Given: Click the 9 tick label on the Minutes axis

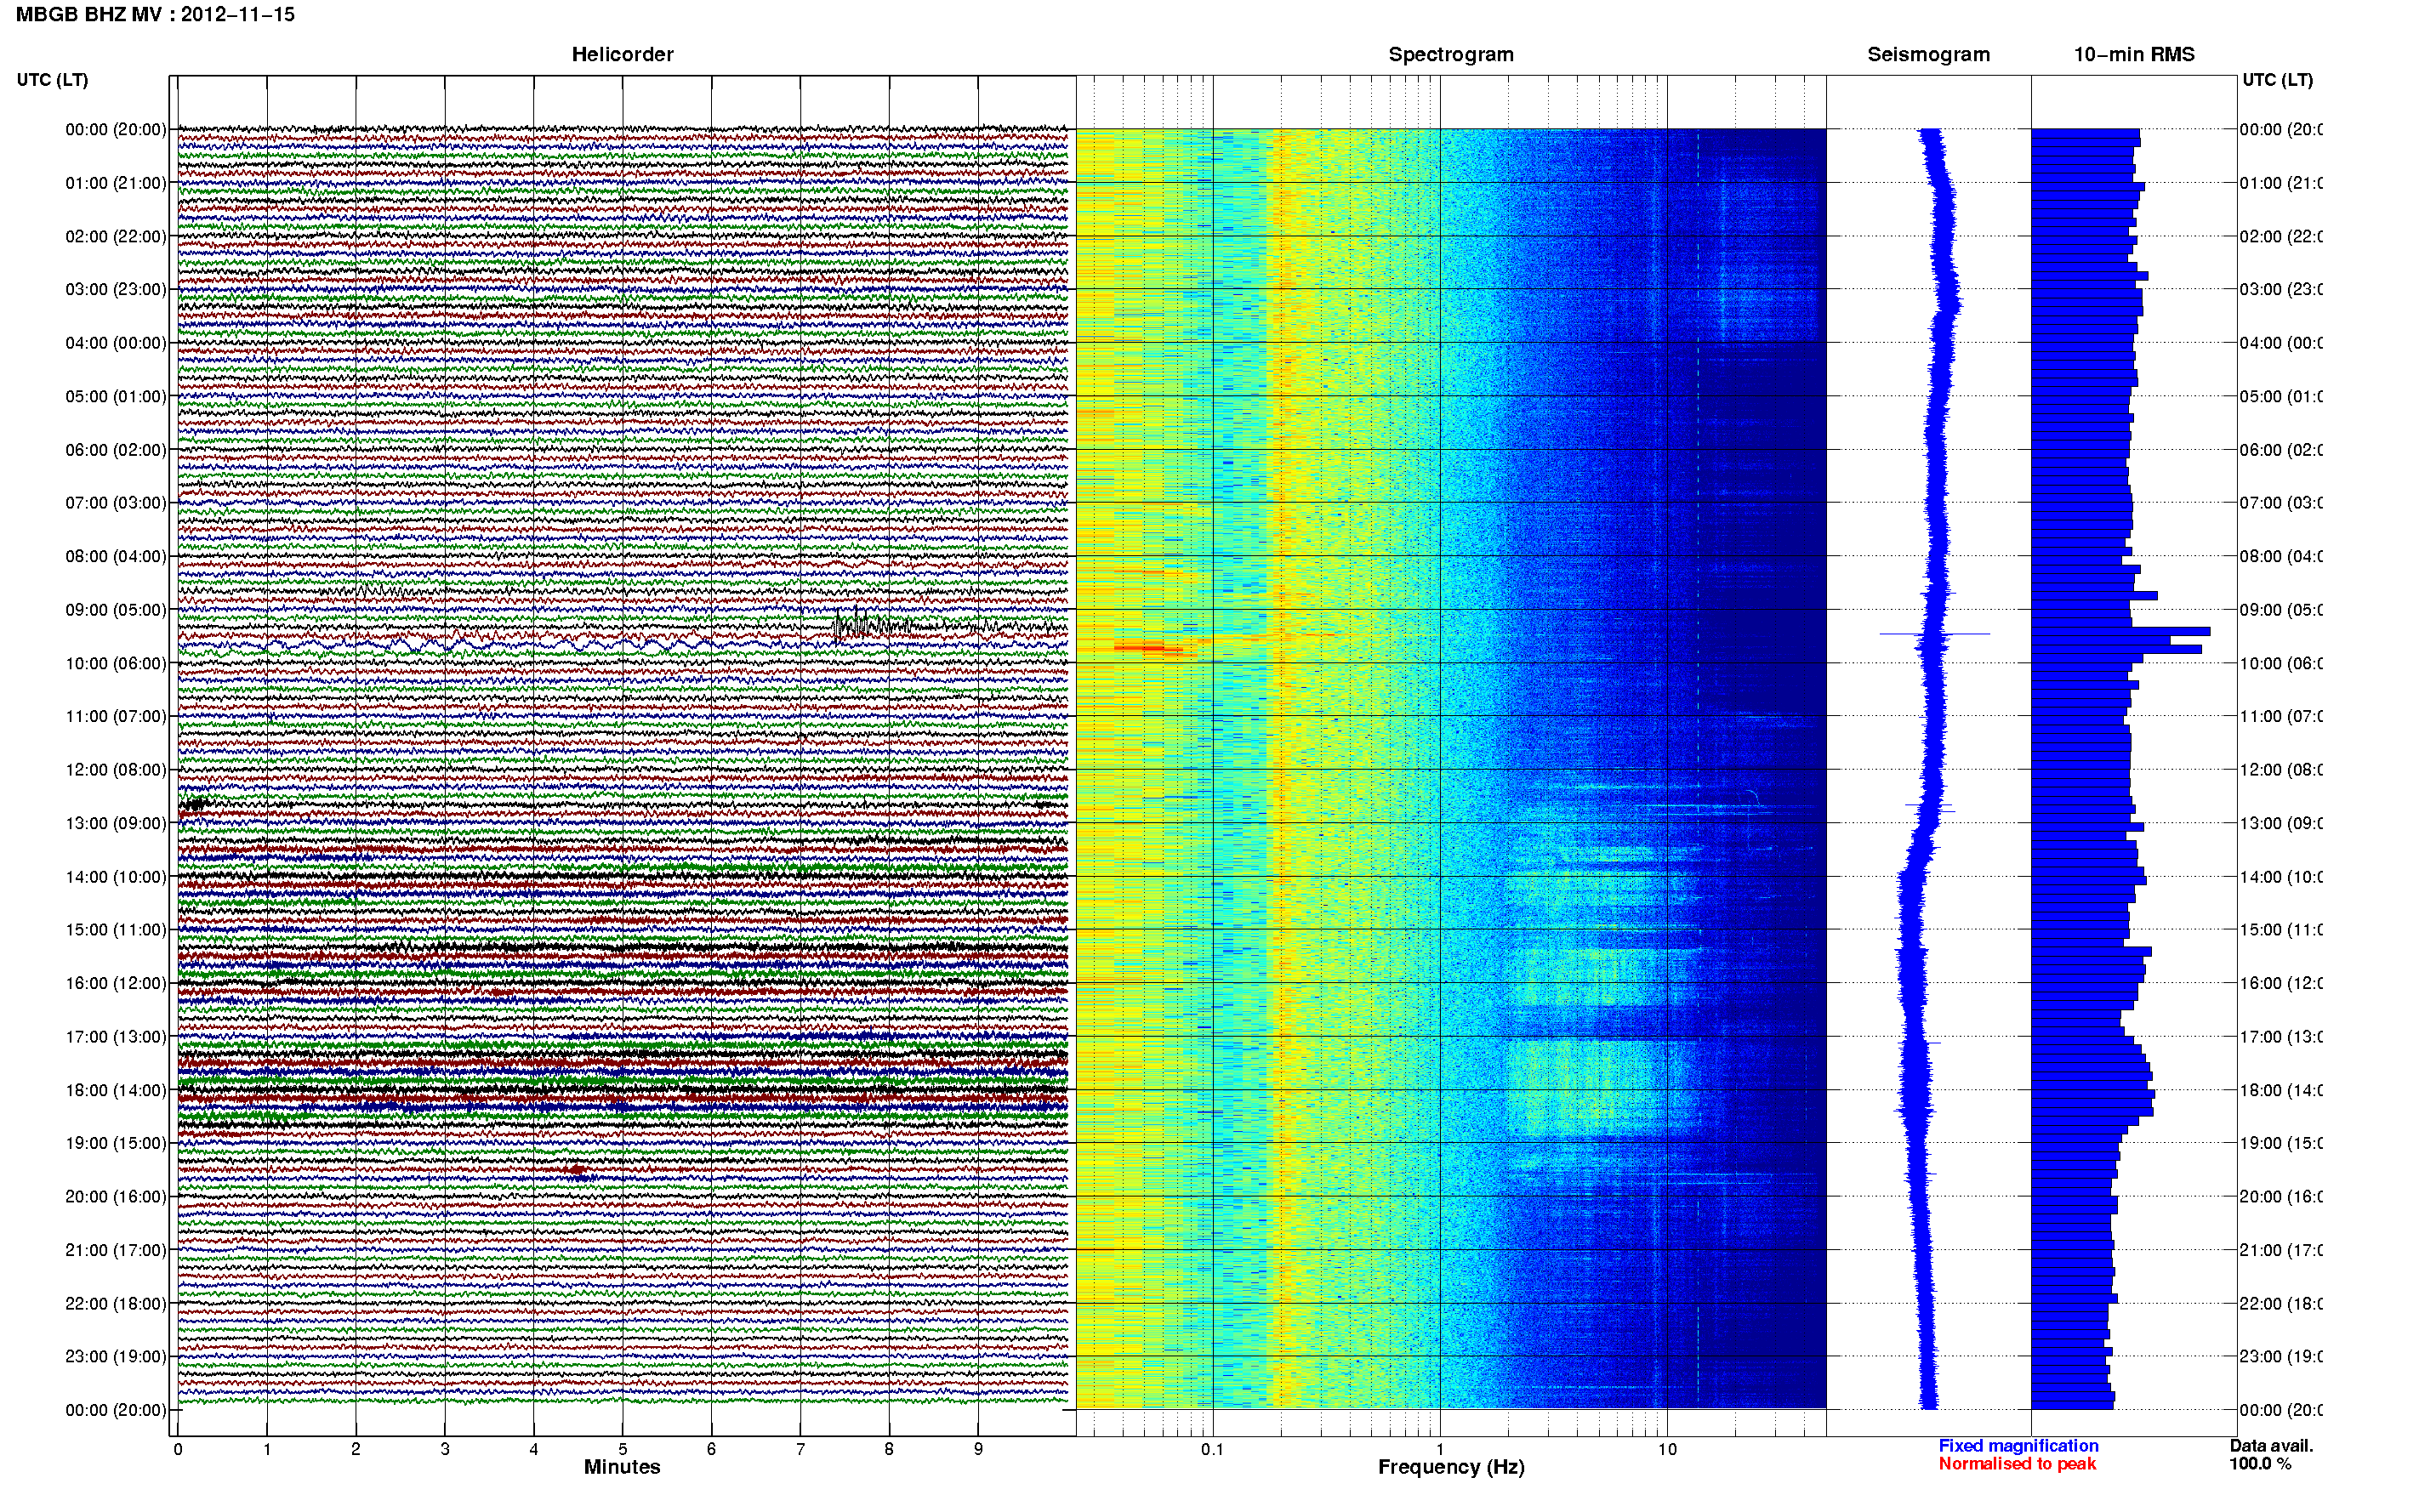Looking at the screenshot, I should [x=978, y=1449].
